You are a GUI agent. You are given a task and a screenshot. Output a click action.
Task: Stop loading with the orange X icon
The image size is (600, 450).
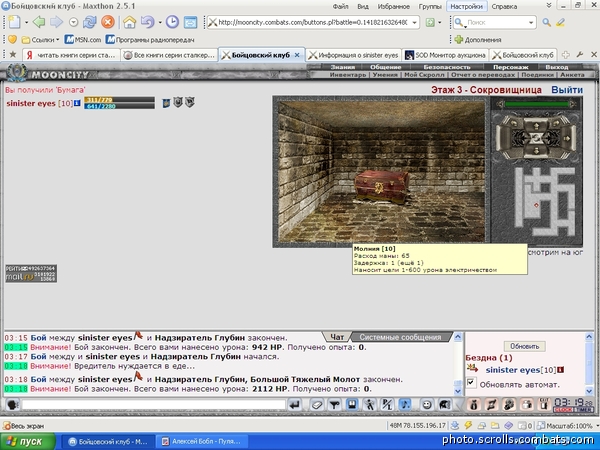tap(108, 22)
